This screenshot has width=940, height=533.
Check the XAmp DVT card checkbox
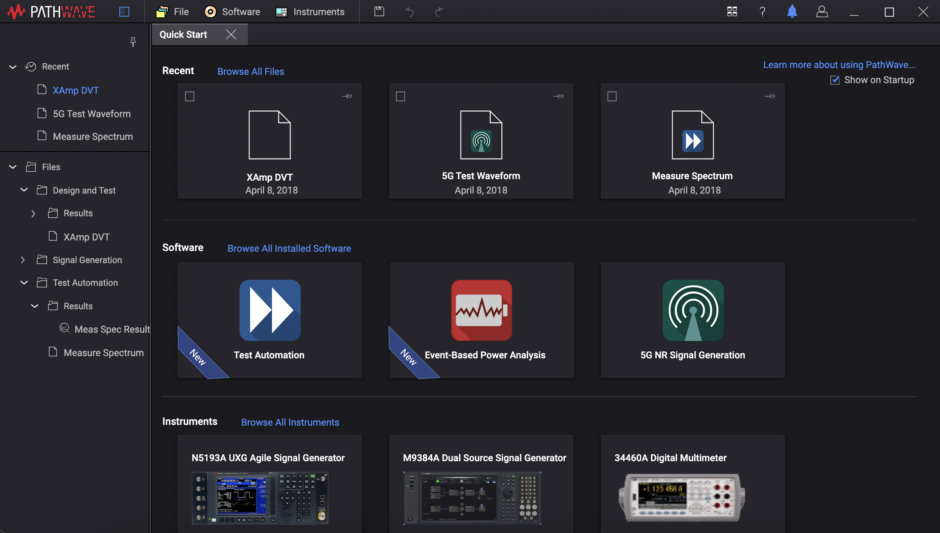(189, 96)
